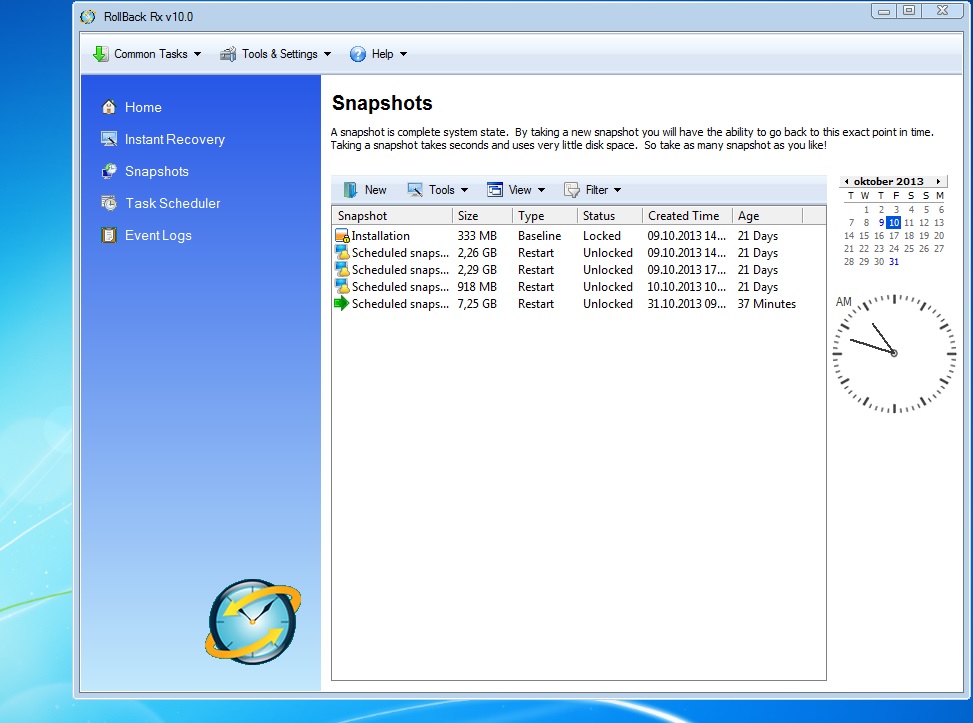Click the Task Scheduler clock icon

click(x=109, y=203)
